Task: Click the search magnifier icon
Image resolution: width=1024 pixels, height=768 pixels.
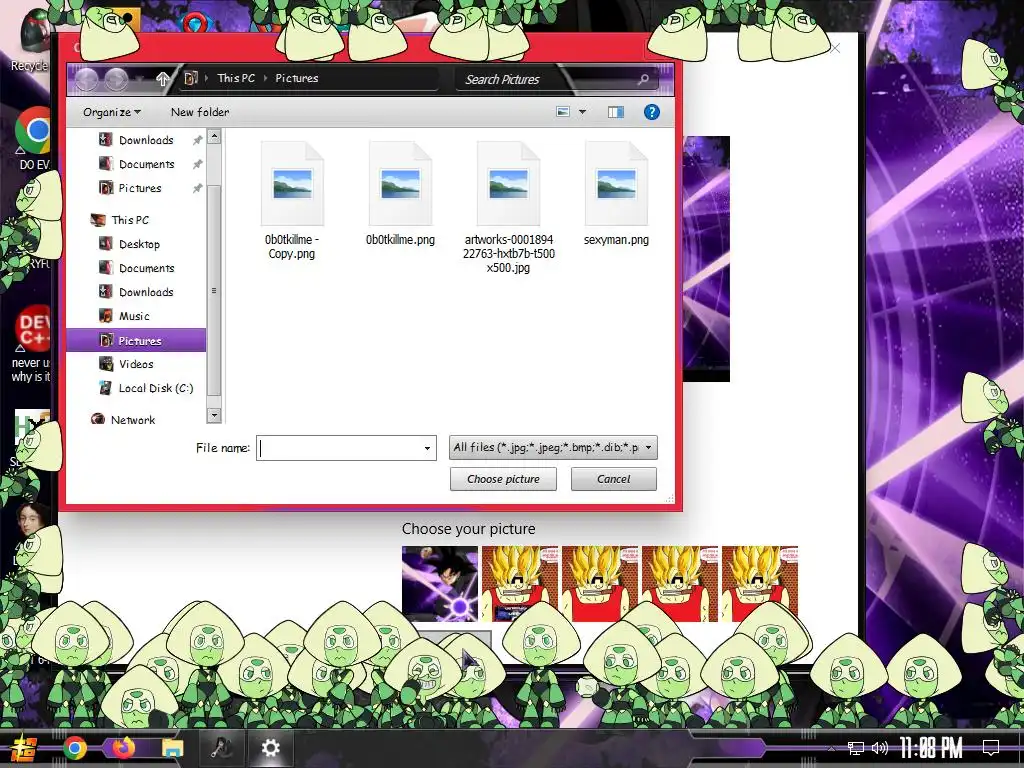Action: click(643, 79)
